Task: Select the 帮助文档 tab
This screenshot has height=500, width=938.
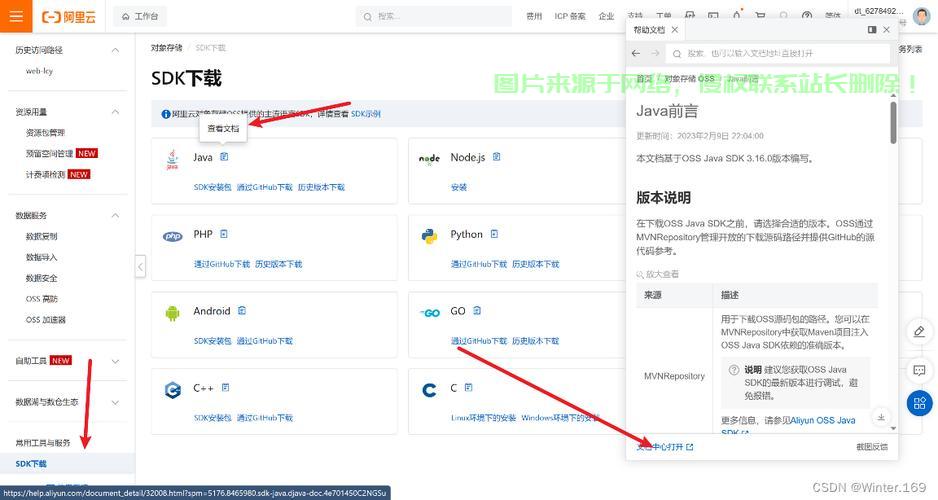Action: [x=649, y=29]
